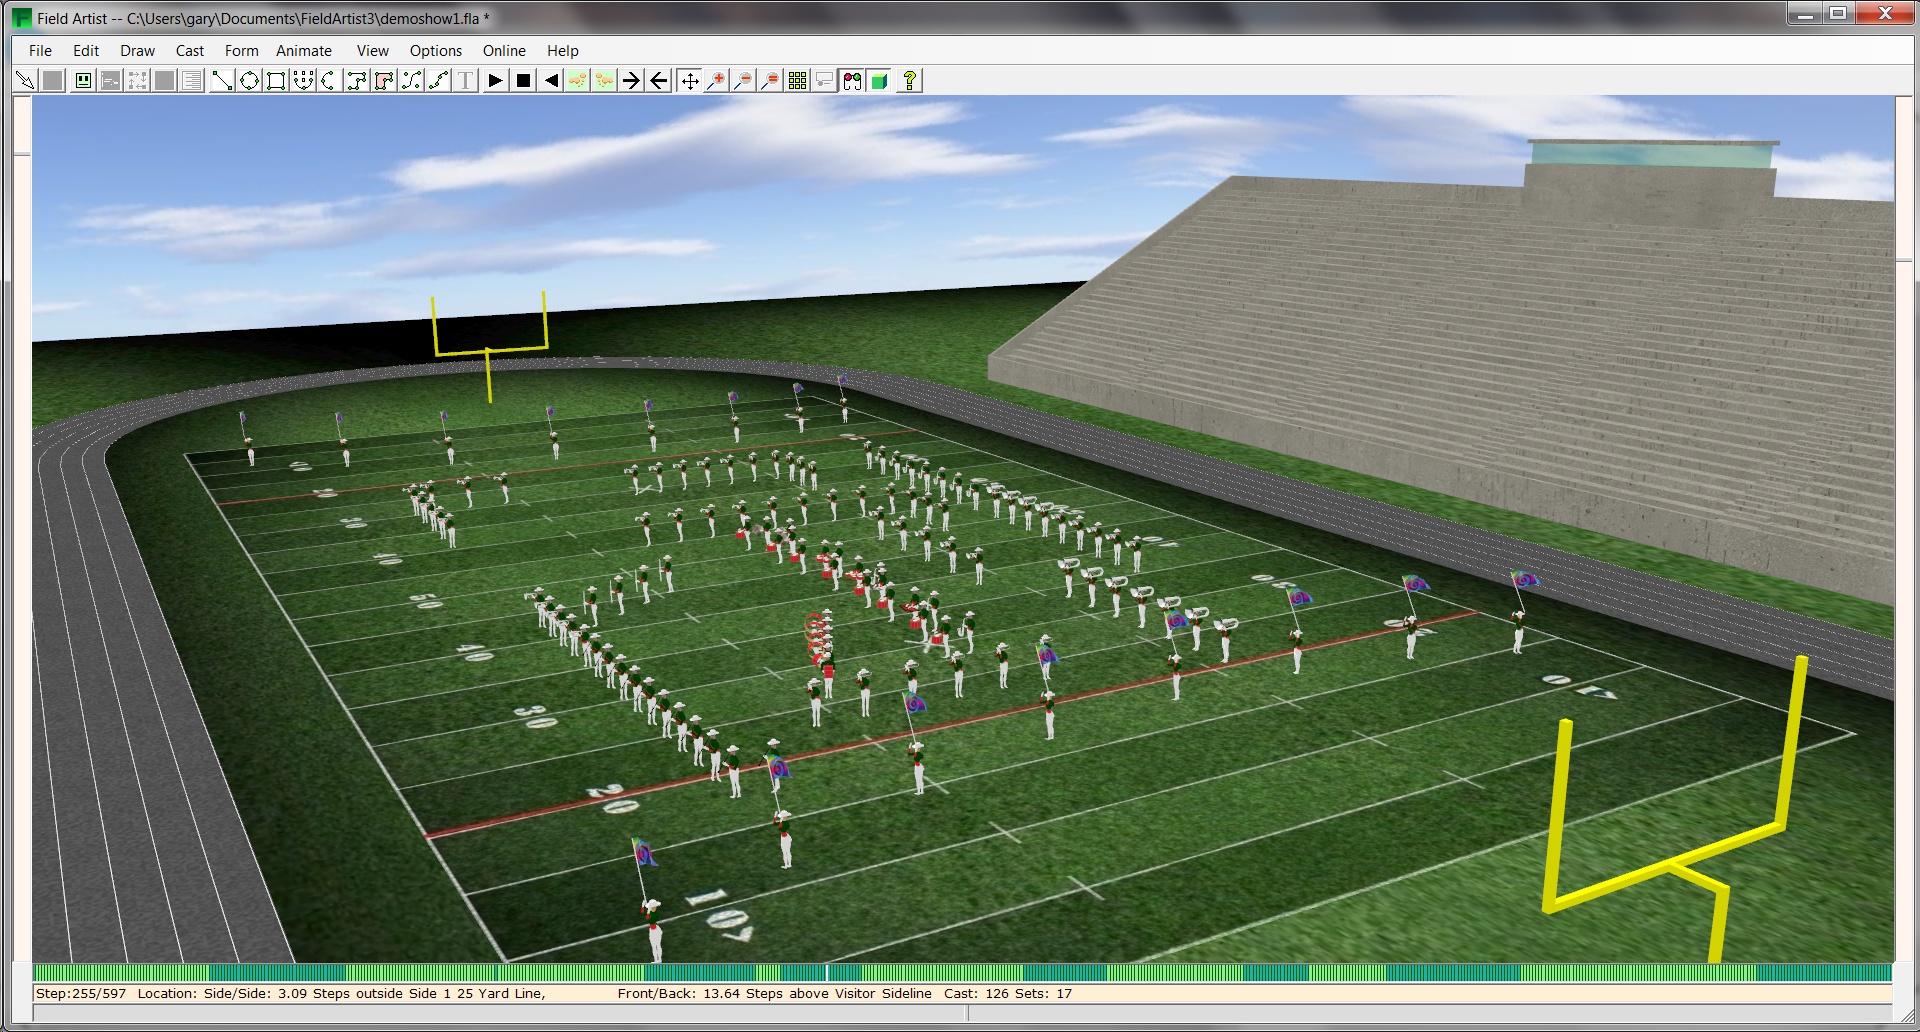
Task: Open the Cast menu
Action: click(x=189, y=51)
